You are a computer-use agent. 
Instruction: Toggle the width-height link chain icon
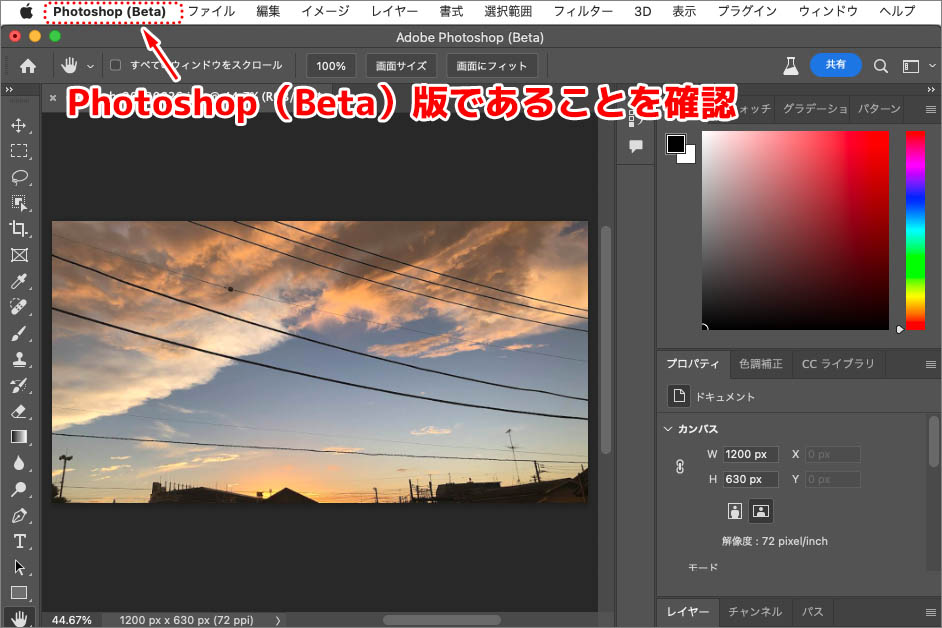point(680,467)
